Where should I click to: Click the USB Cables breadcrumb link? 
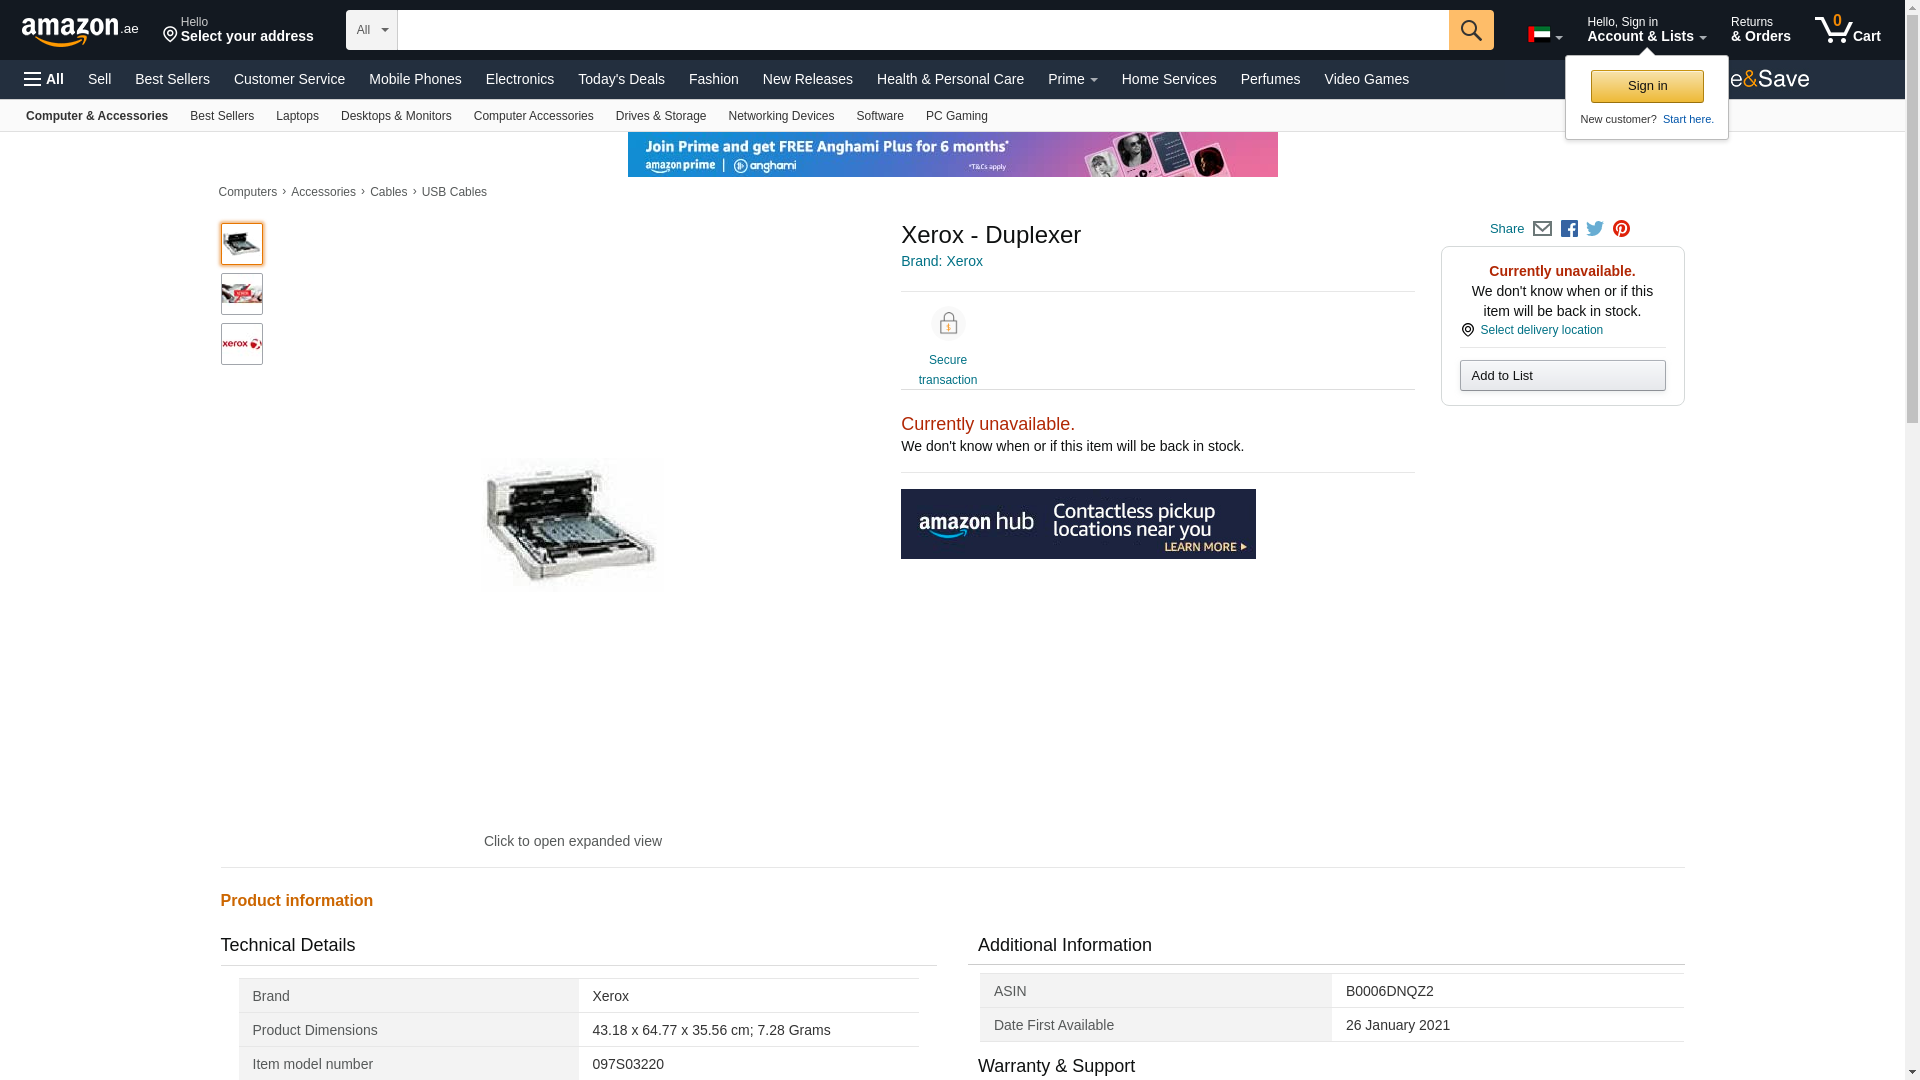tap(453, 192)
